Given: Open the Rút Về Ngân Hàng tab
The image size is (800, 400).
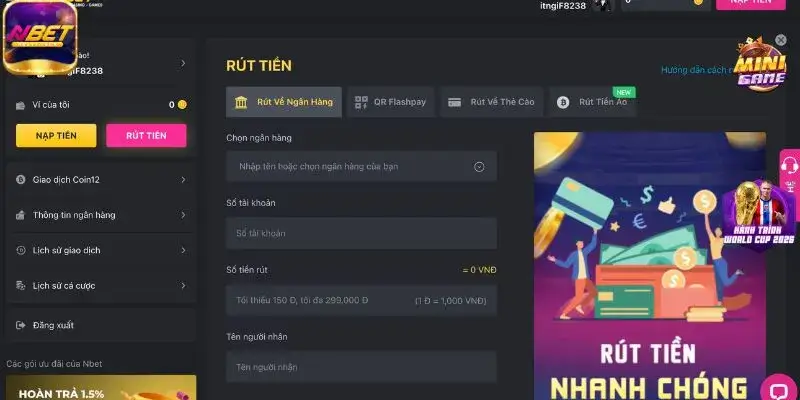Looking at the screenshot, I should [284, 102].
